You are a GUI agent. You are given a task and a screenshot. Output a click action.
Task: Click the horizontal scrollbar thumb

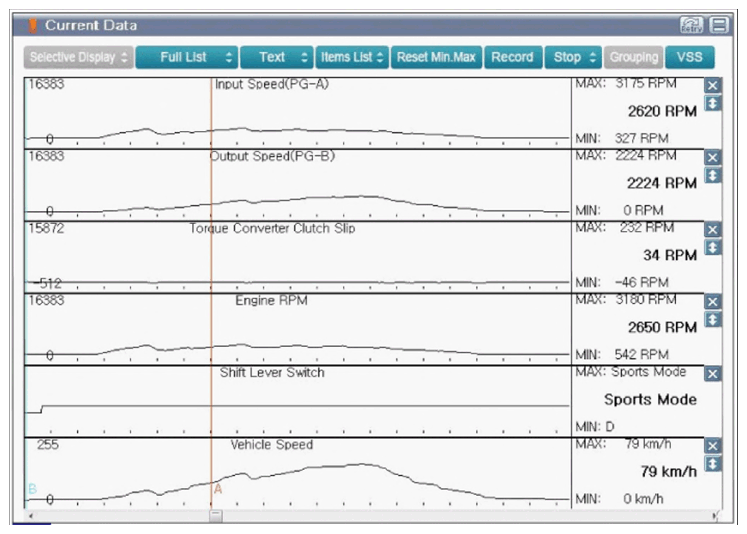coord(216,515)
